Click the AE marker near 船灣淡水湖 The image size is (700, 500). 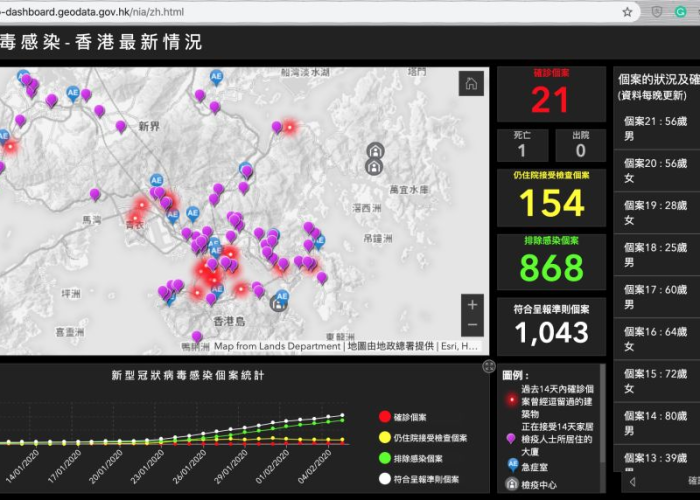click(217, 77)
